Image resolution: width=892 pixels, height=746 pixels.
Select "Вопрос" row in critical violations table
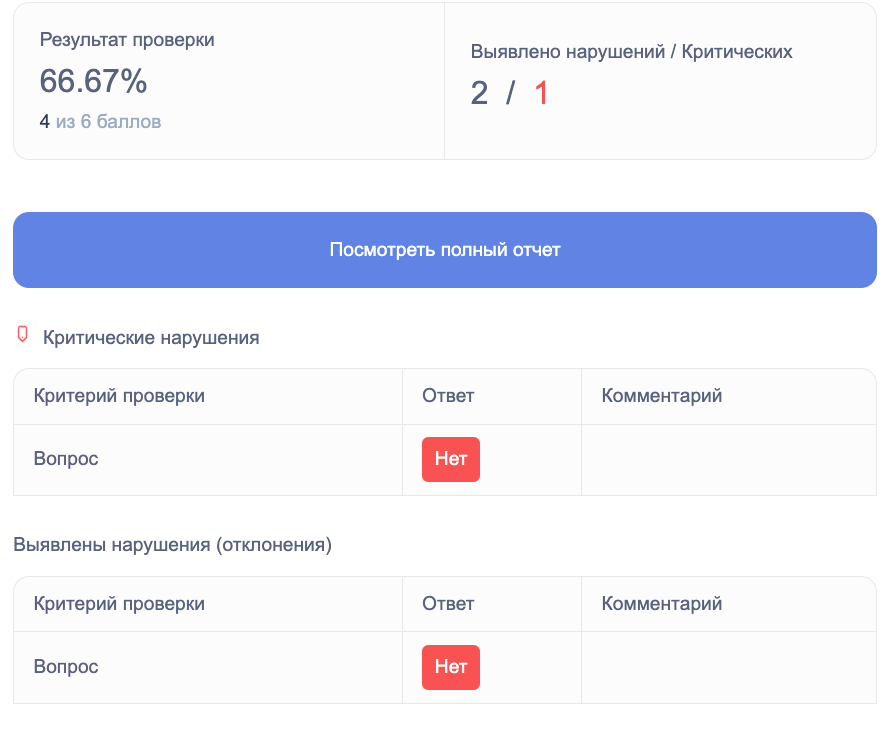click(66, 459)
